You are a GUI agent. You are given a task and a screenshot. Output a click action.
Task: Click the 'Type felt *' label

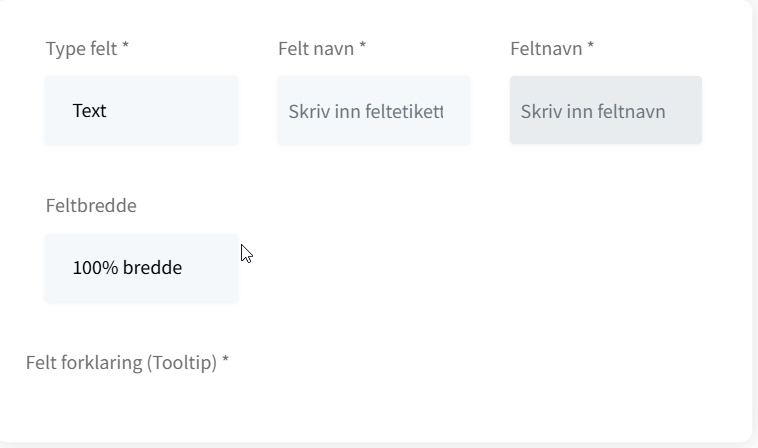(87, 49)
